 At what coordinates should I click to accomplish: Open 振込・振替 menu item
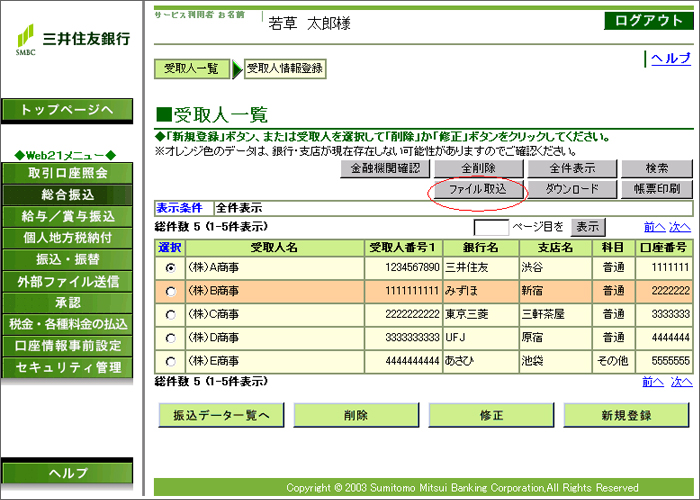(67, 259)
